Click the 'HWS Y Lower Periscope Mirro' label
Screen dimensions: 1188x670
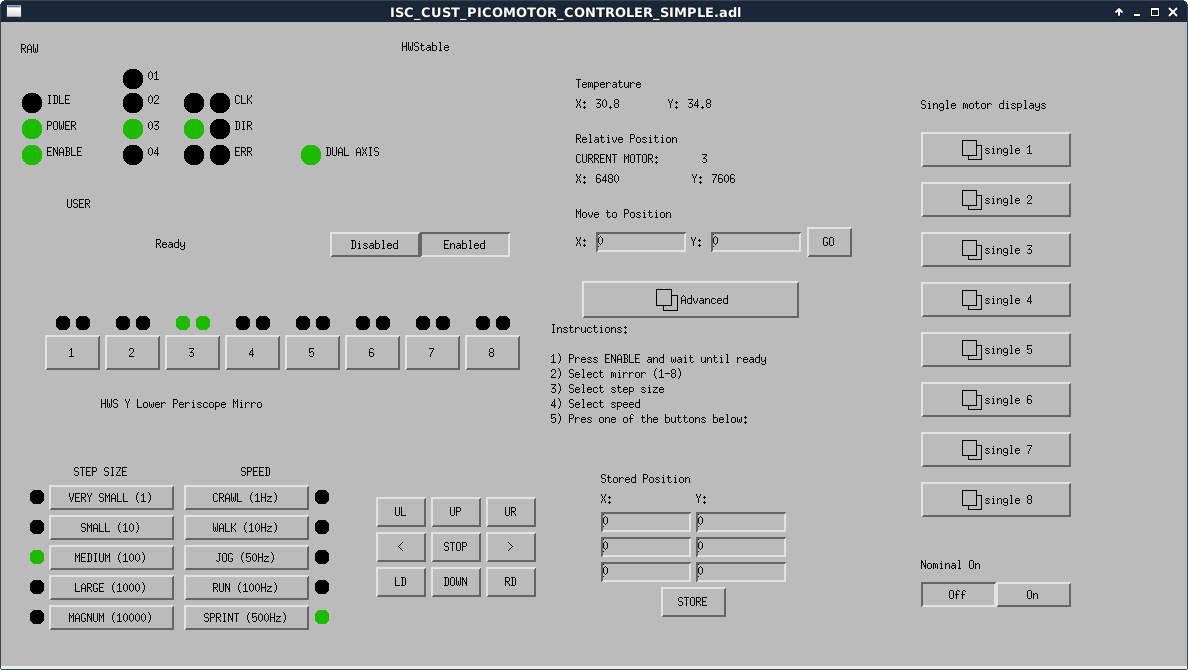[181, 404]
